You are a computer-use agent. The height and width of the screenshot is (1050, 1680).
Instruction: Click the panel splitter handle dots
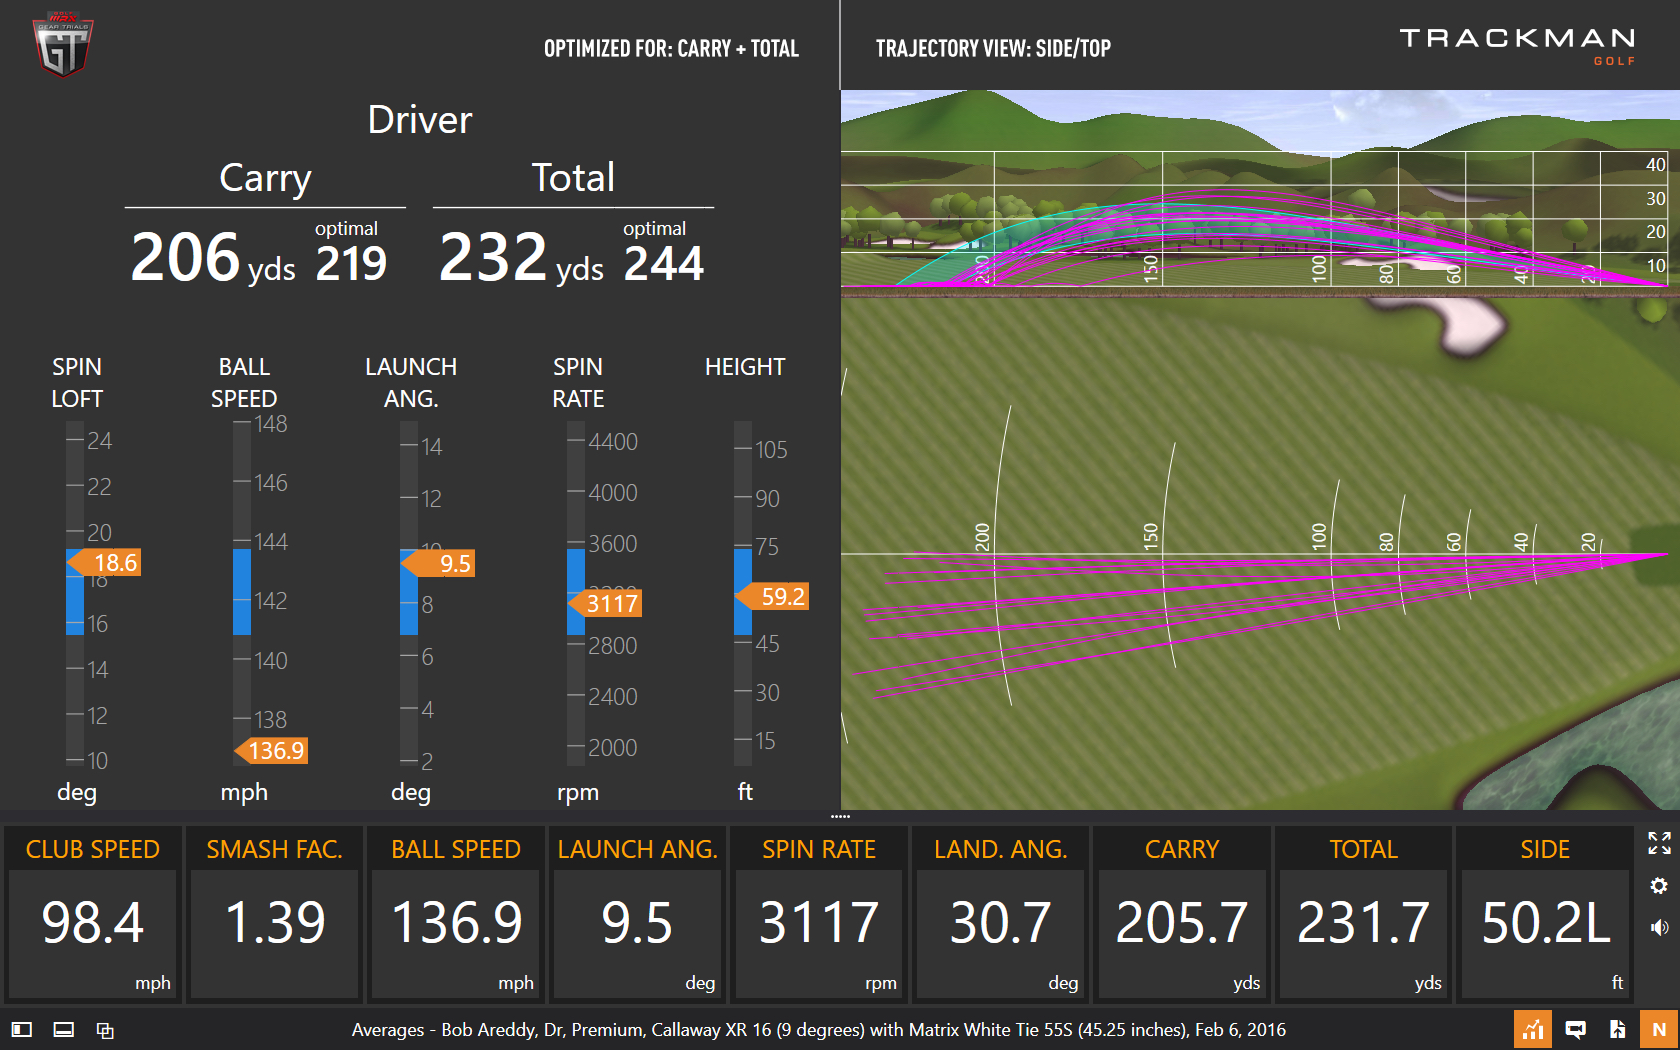(840, 817)
